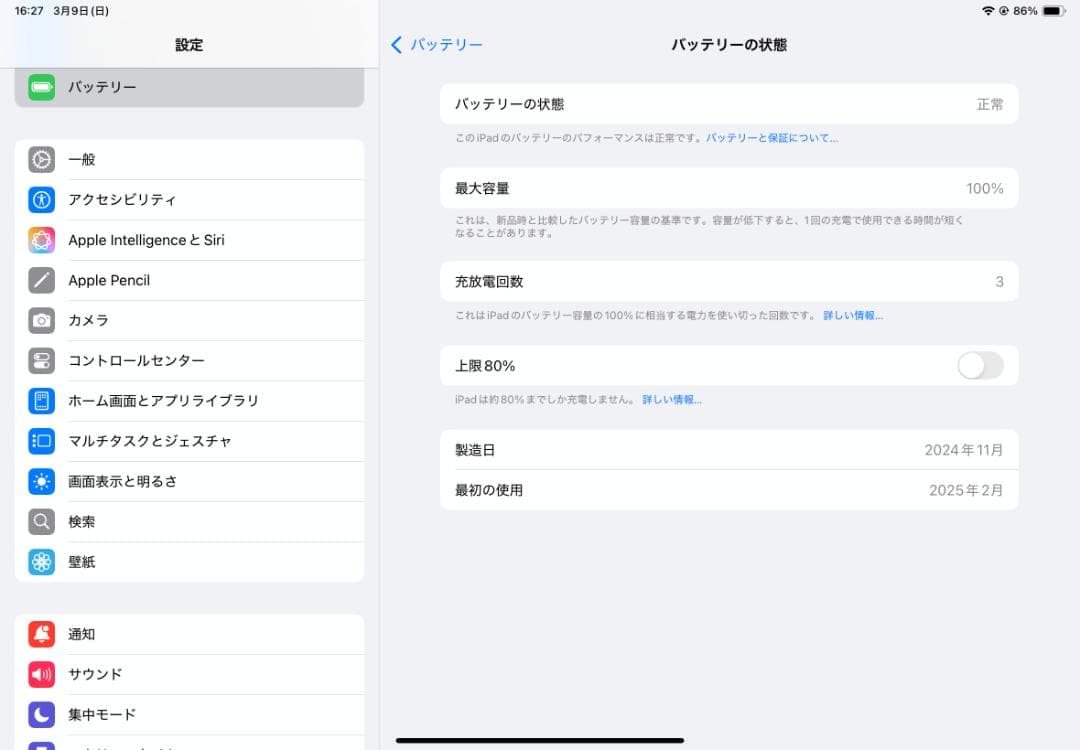1080x750 pixels.
Task: Open 通知 settings
Action: click(x=82, y=634)
